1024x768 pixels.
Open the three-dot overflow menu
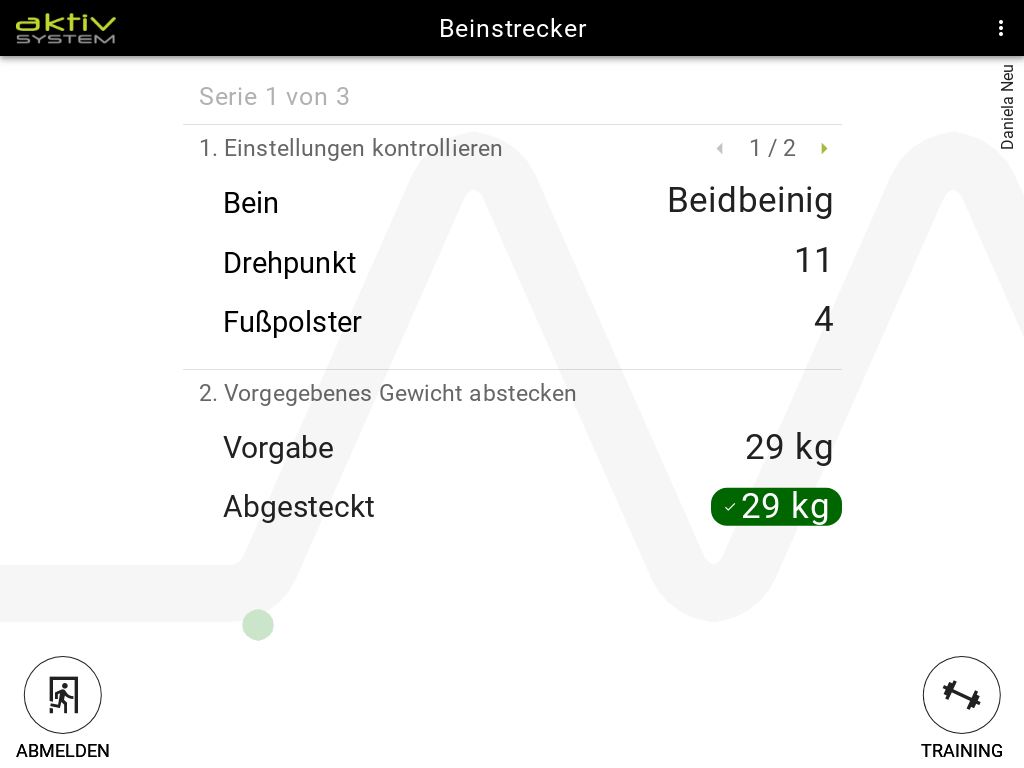[1000, 28]
